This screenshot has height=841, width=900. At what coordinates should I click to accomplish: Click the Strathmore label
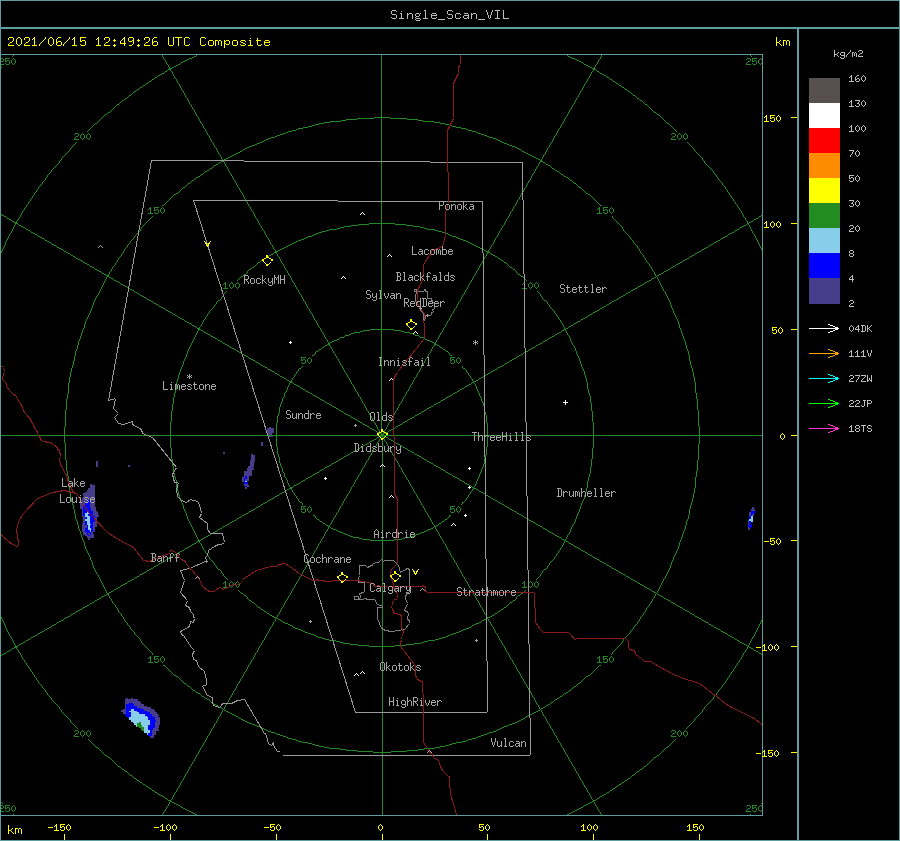point(486,592)
